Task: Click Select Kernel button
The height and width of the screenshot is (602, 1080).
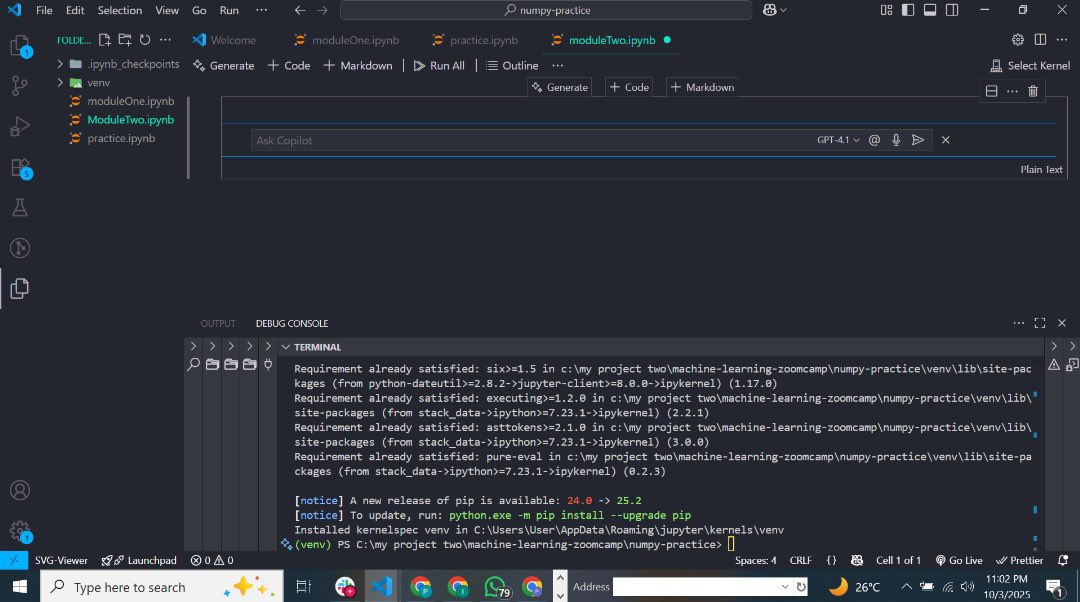Action: (x=1030, y=65)
